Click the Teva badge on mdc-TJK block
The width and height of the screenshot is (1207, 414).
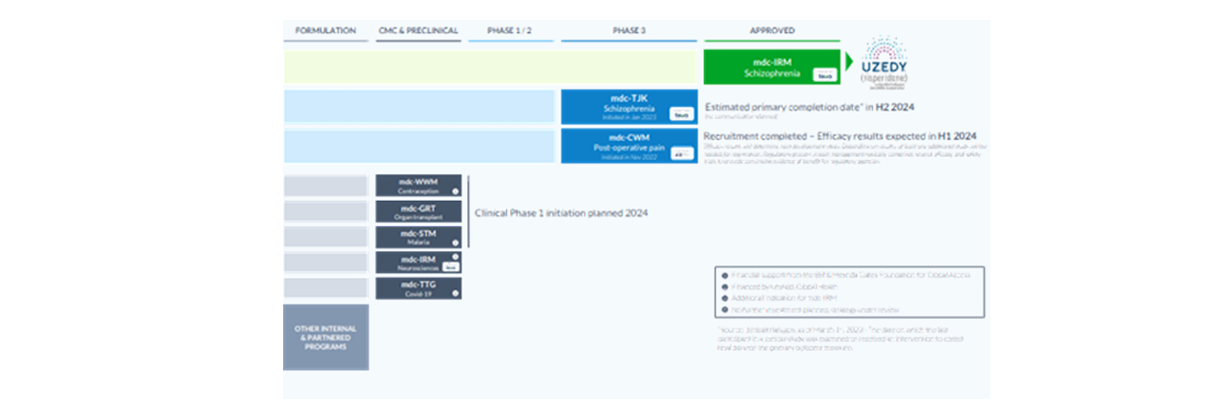coord(681,114)
